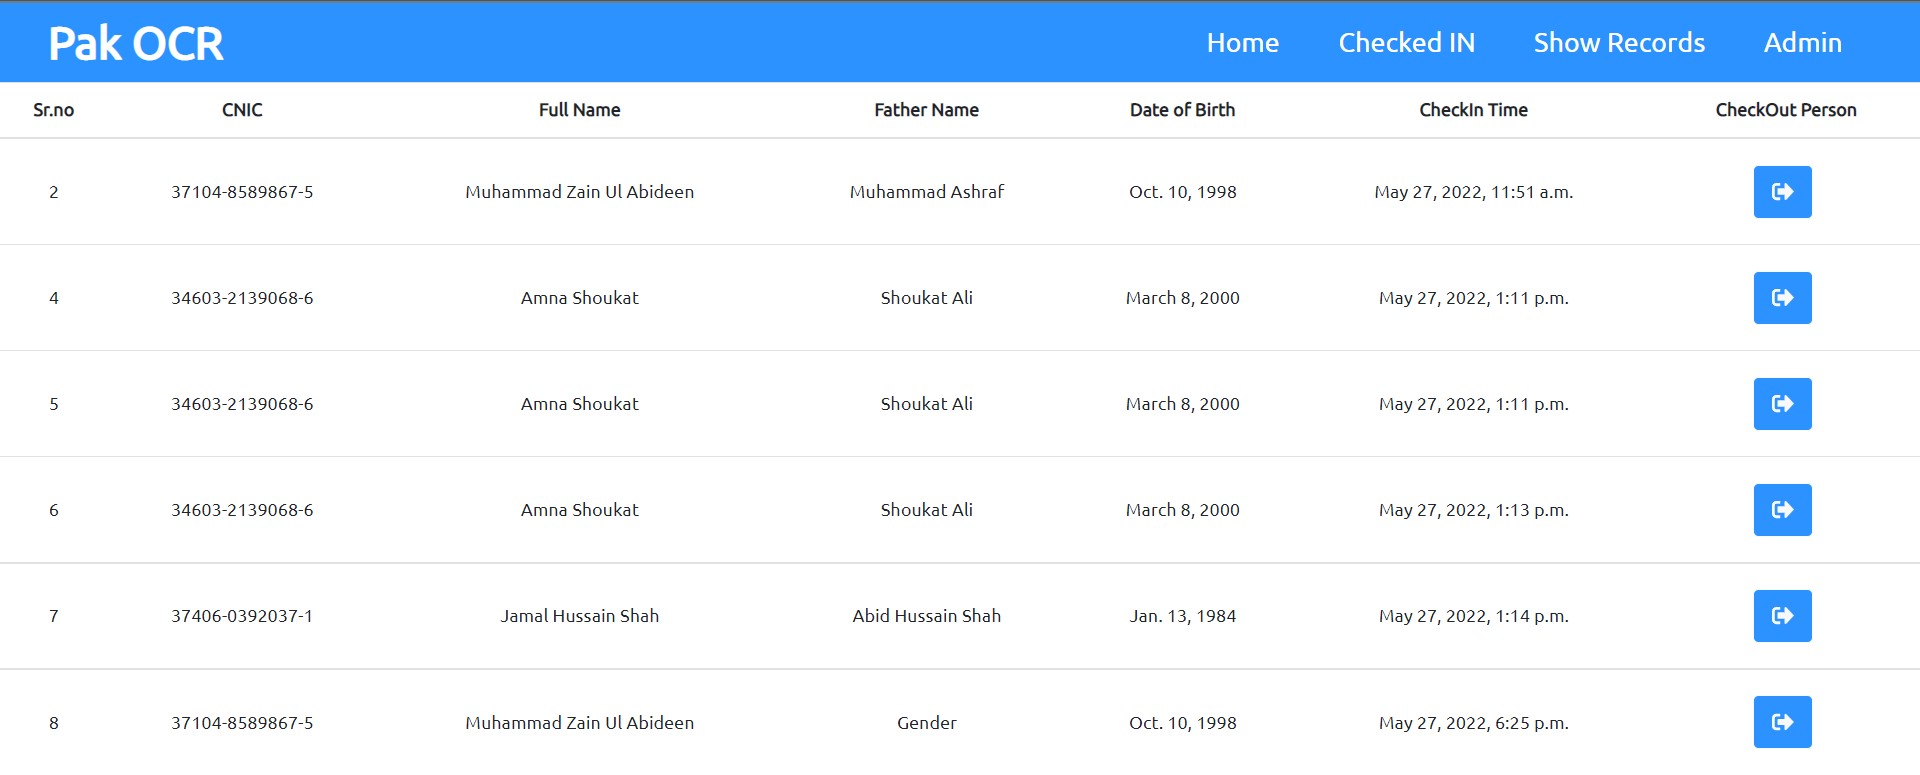Viewport: 1920px width, 775px height.
Task: Check out Amna Shoukat in row 6
Action: pyautogui.click(x=1782, y=510)
